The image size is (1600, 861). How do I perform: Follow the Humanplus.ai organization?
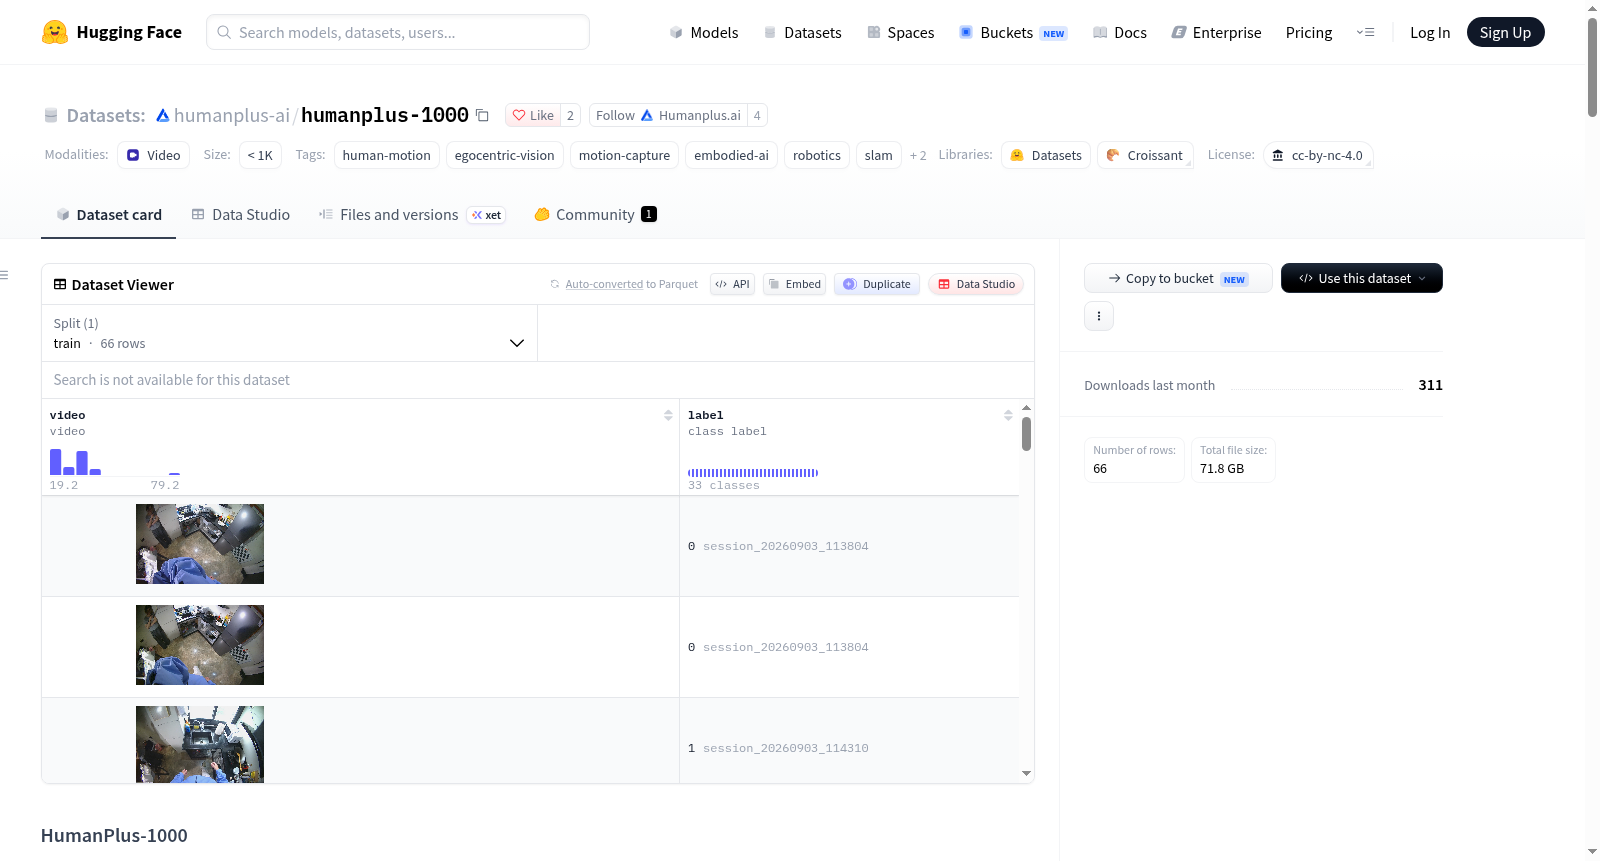coord(668,115)
